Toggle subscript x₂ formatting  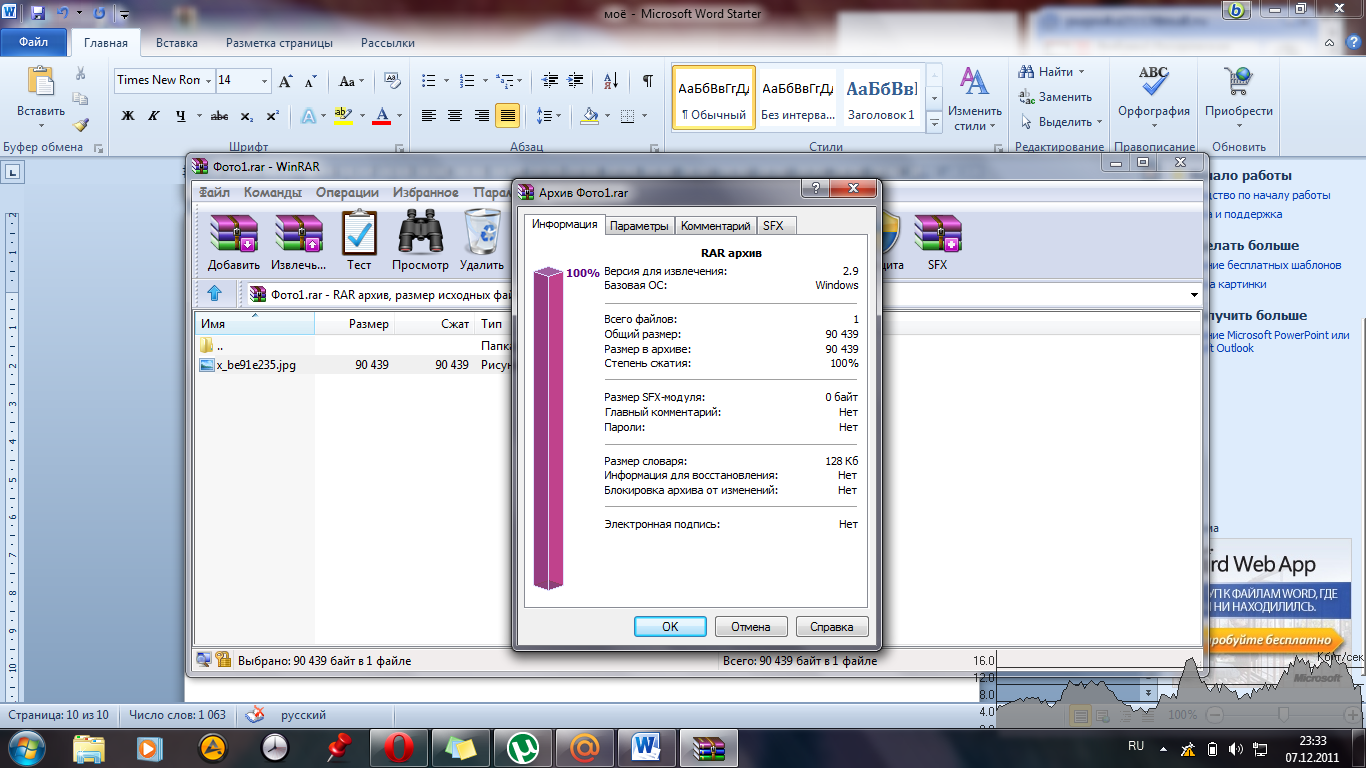point(247,116)
